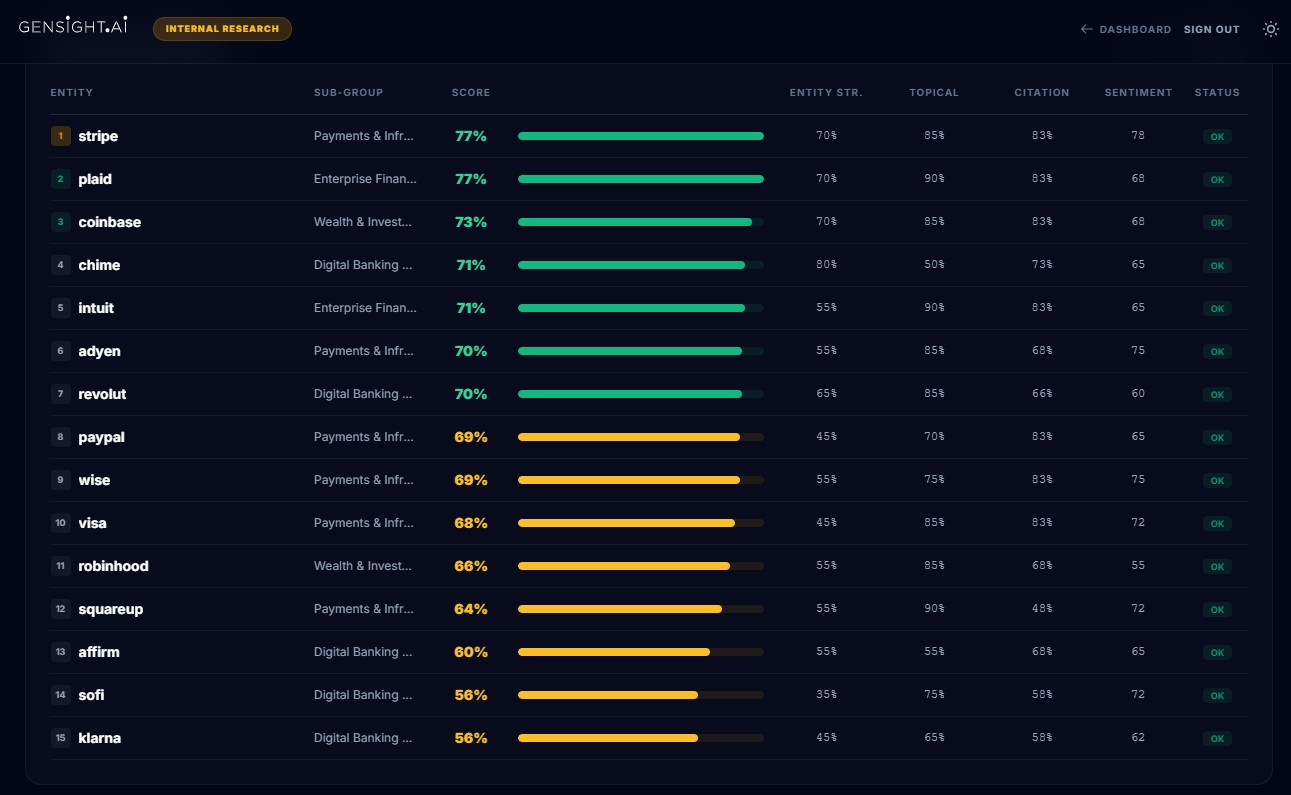
Task: Select the visa entity name
Action: click(93, 523)
